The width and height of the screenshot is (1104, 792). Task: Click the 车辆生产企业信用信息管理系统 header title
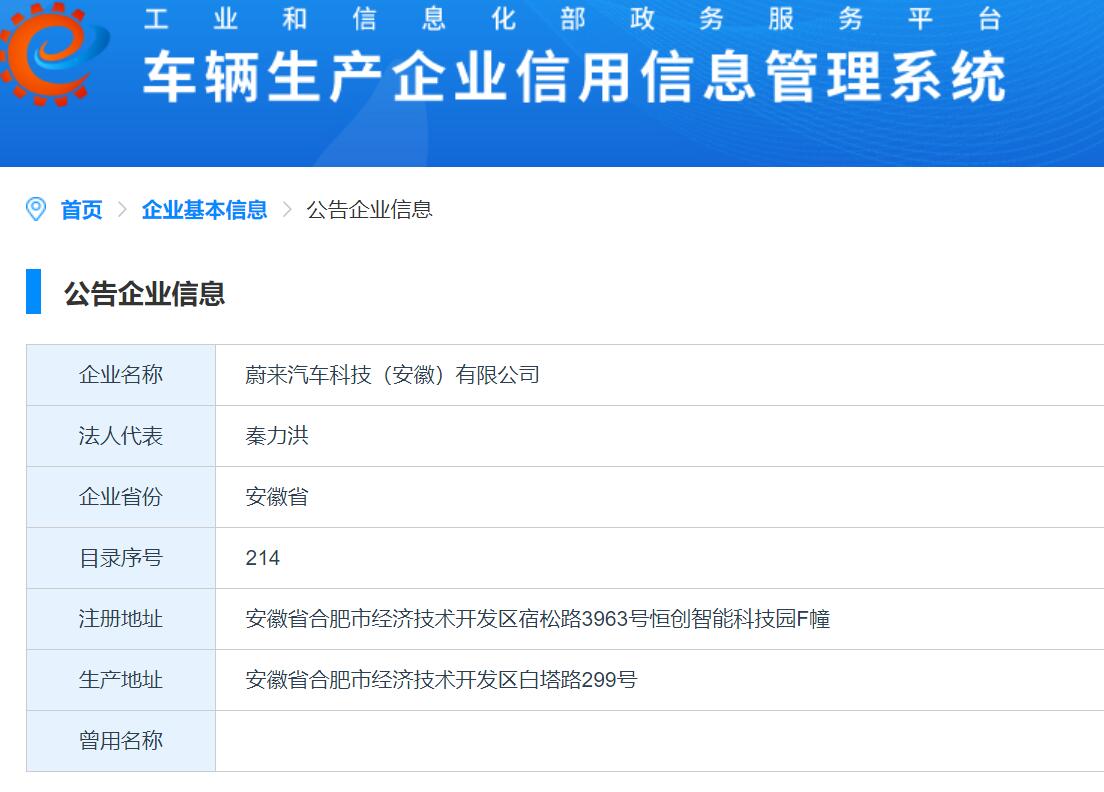tap(574, 78)
